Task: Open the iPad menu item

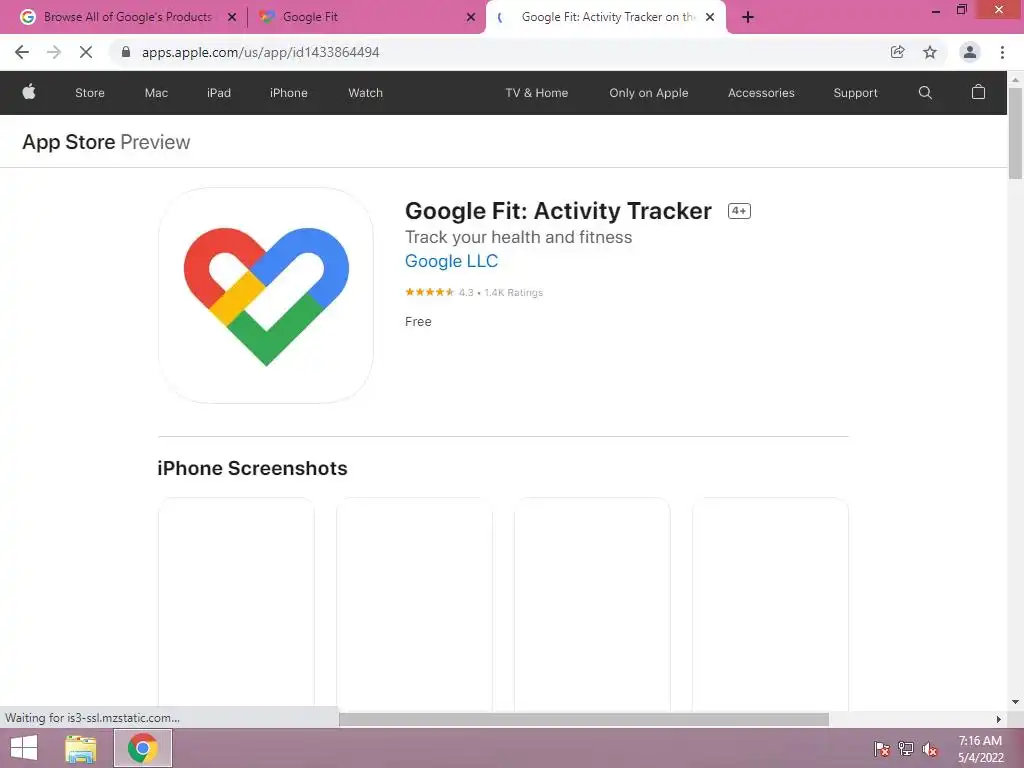Action: [x=219, y=93]
